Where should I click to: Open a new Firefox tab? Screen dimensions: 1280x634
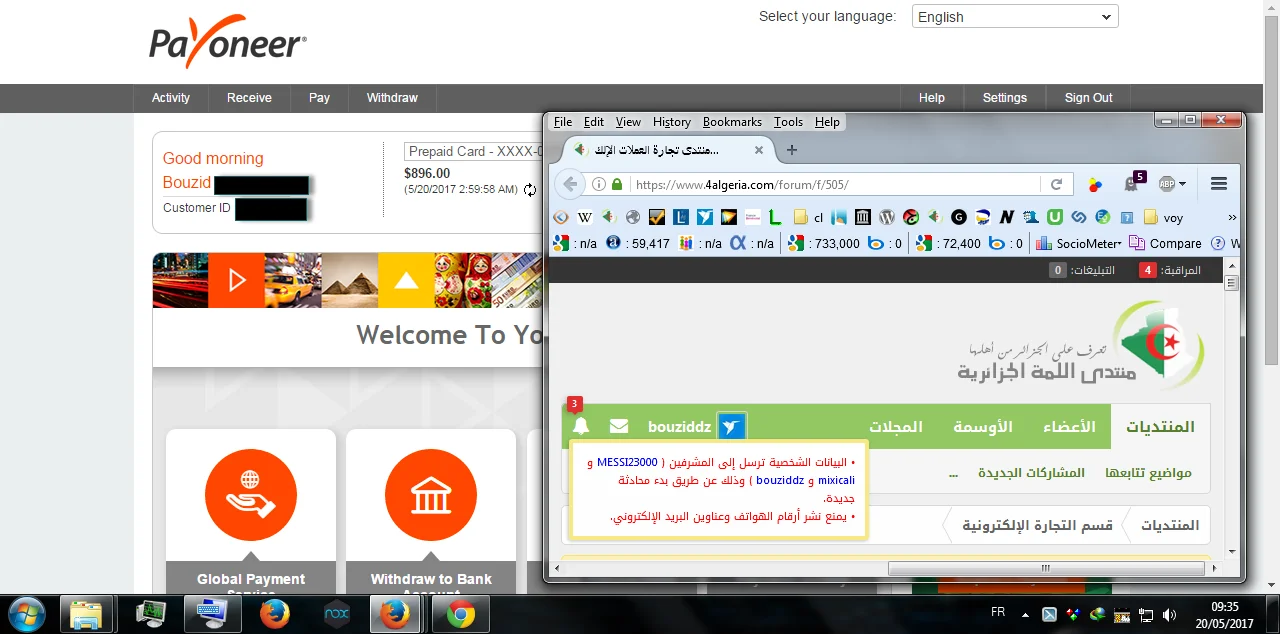pyautogui.click(x=792, y=150)
